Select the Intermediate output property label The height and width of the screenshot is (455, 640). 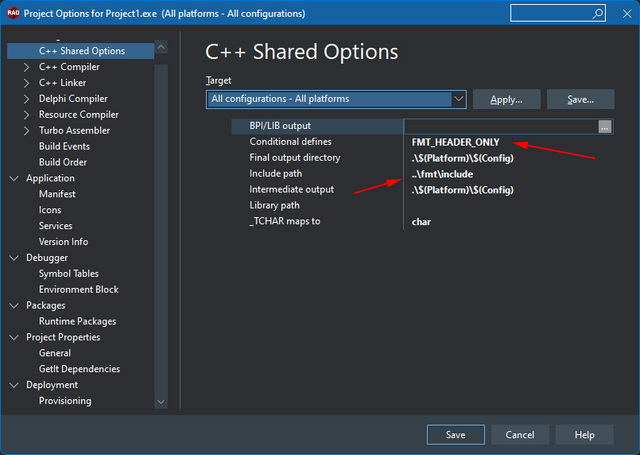(x=291, y=190)
